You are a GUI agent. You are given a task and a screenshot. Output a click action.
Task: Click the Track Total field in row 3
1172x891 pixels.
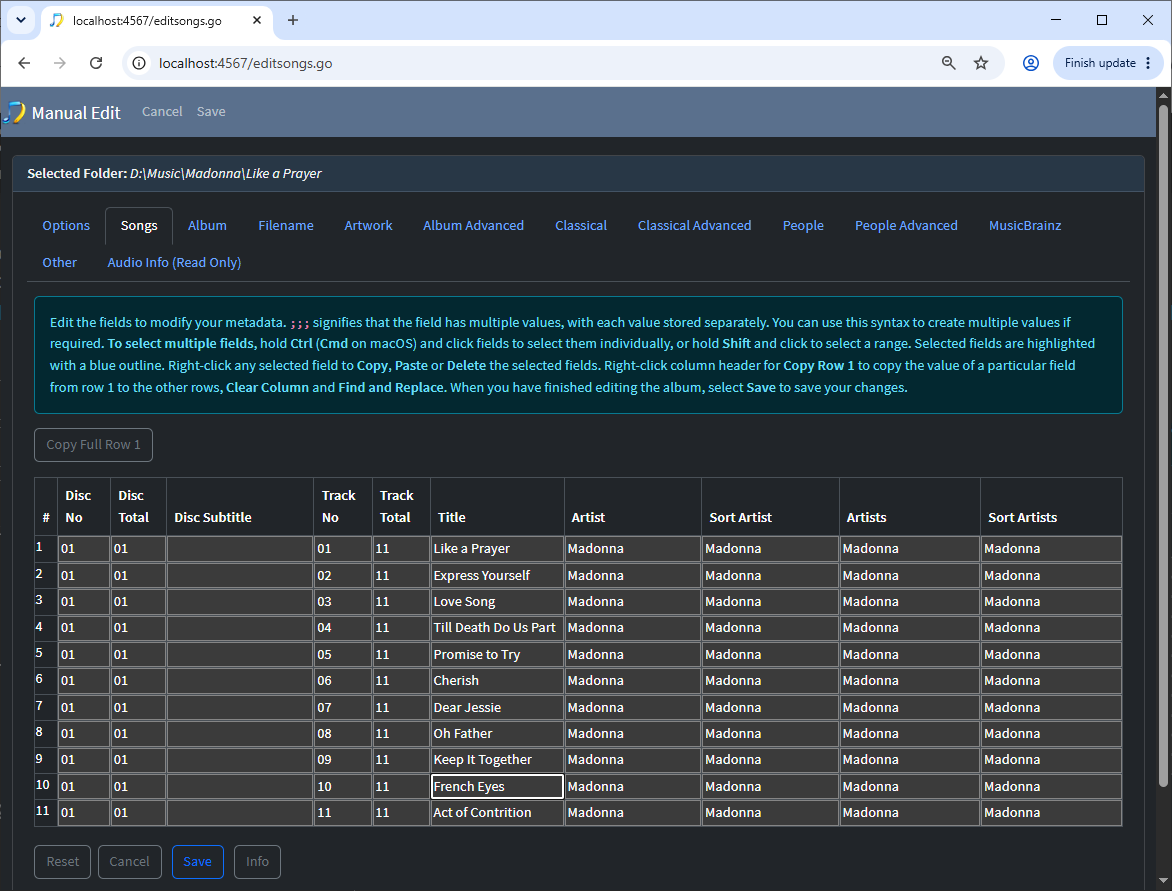[x=401, y=602]
